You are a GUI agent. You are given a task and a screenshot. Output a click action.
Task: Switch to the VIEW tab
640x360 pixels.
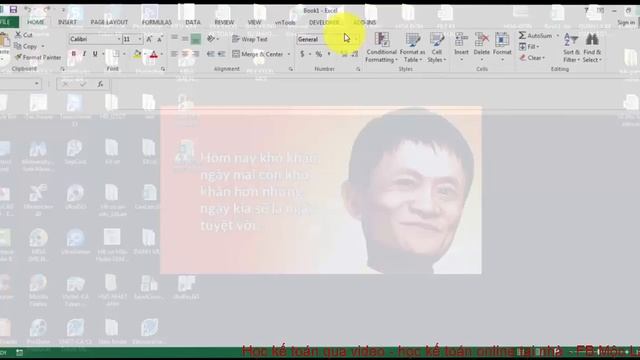click(x=254, y=22)
